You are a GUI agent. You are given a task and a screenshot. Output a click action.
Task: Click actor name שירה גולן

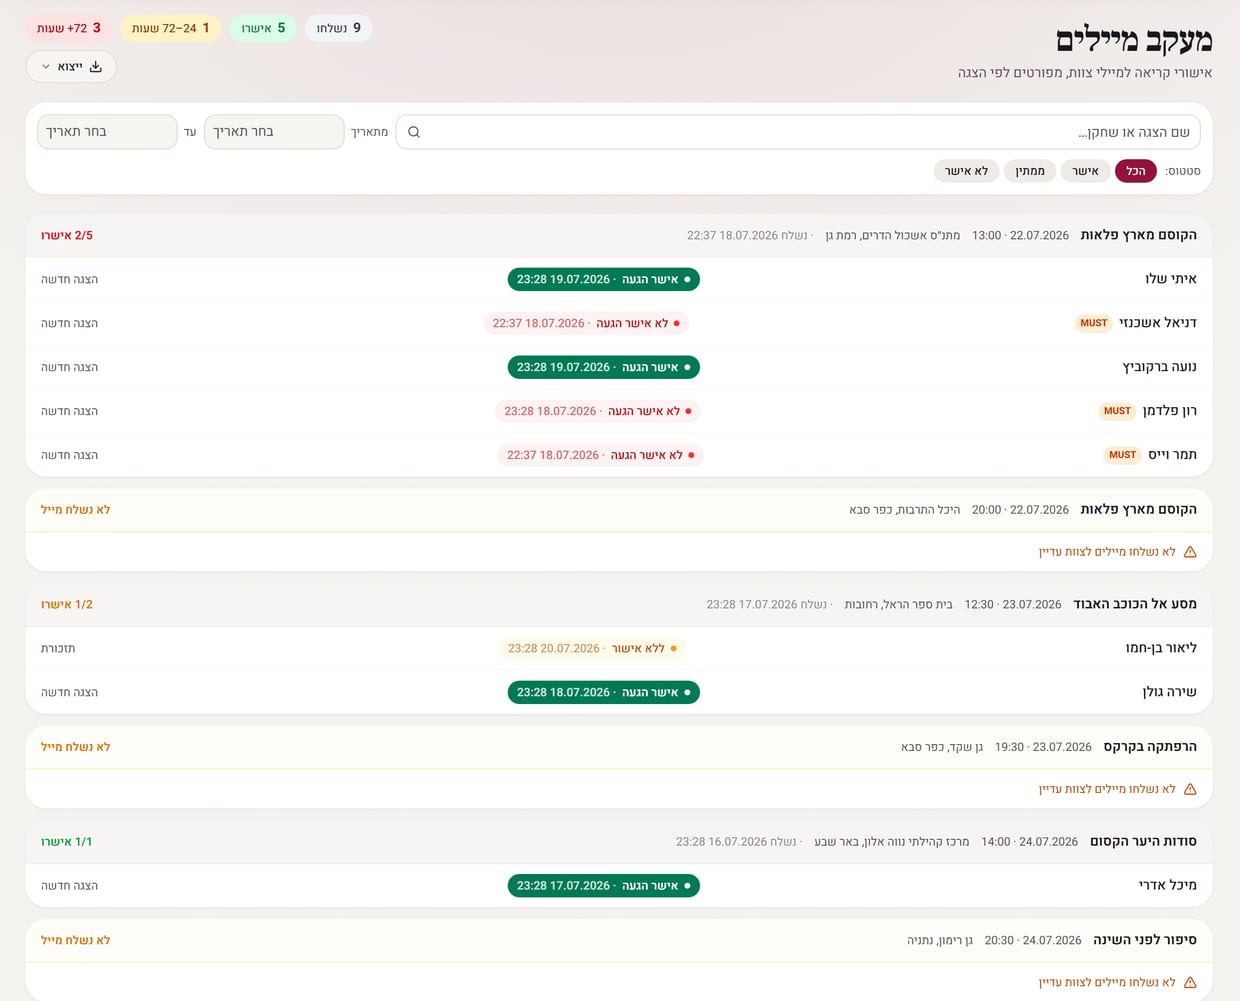pos(1170,692)
